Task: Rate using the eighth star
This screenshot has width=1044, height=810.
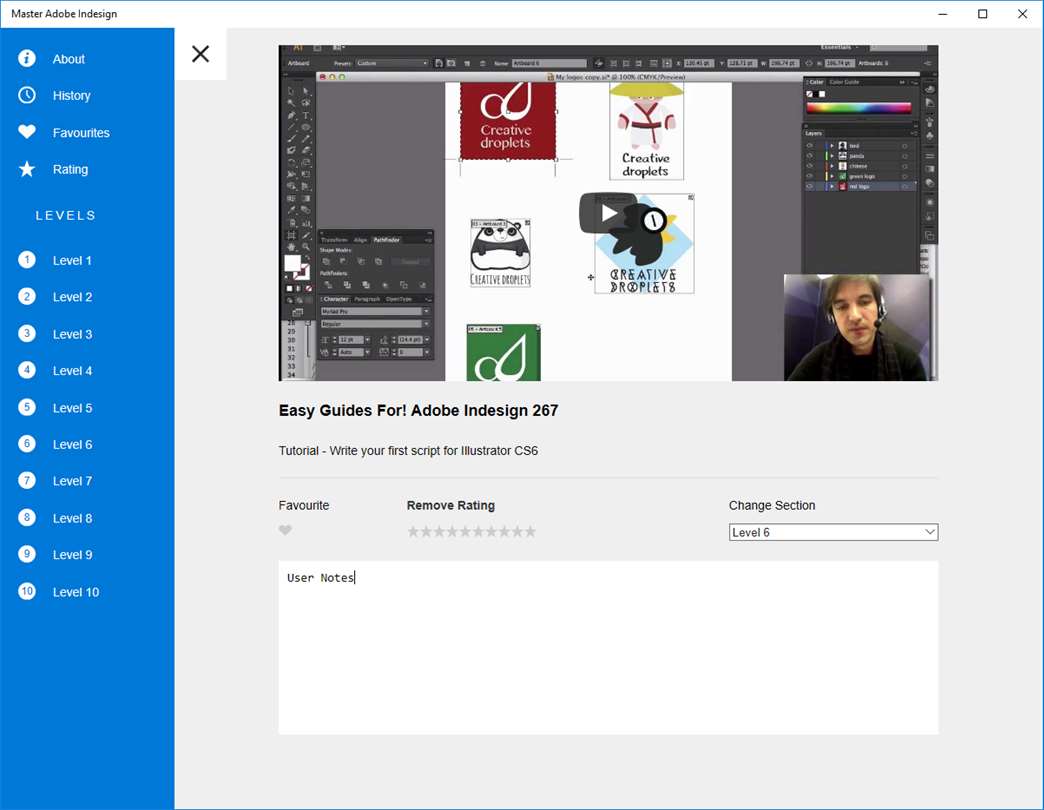Action: (x=504, y=531)
